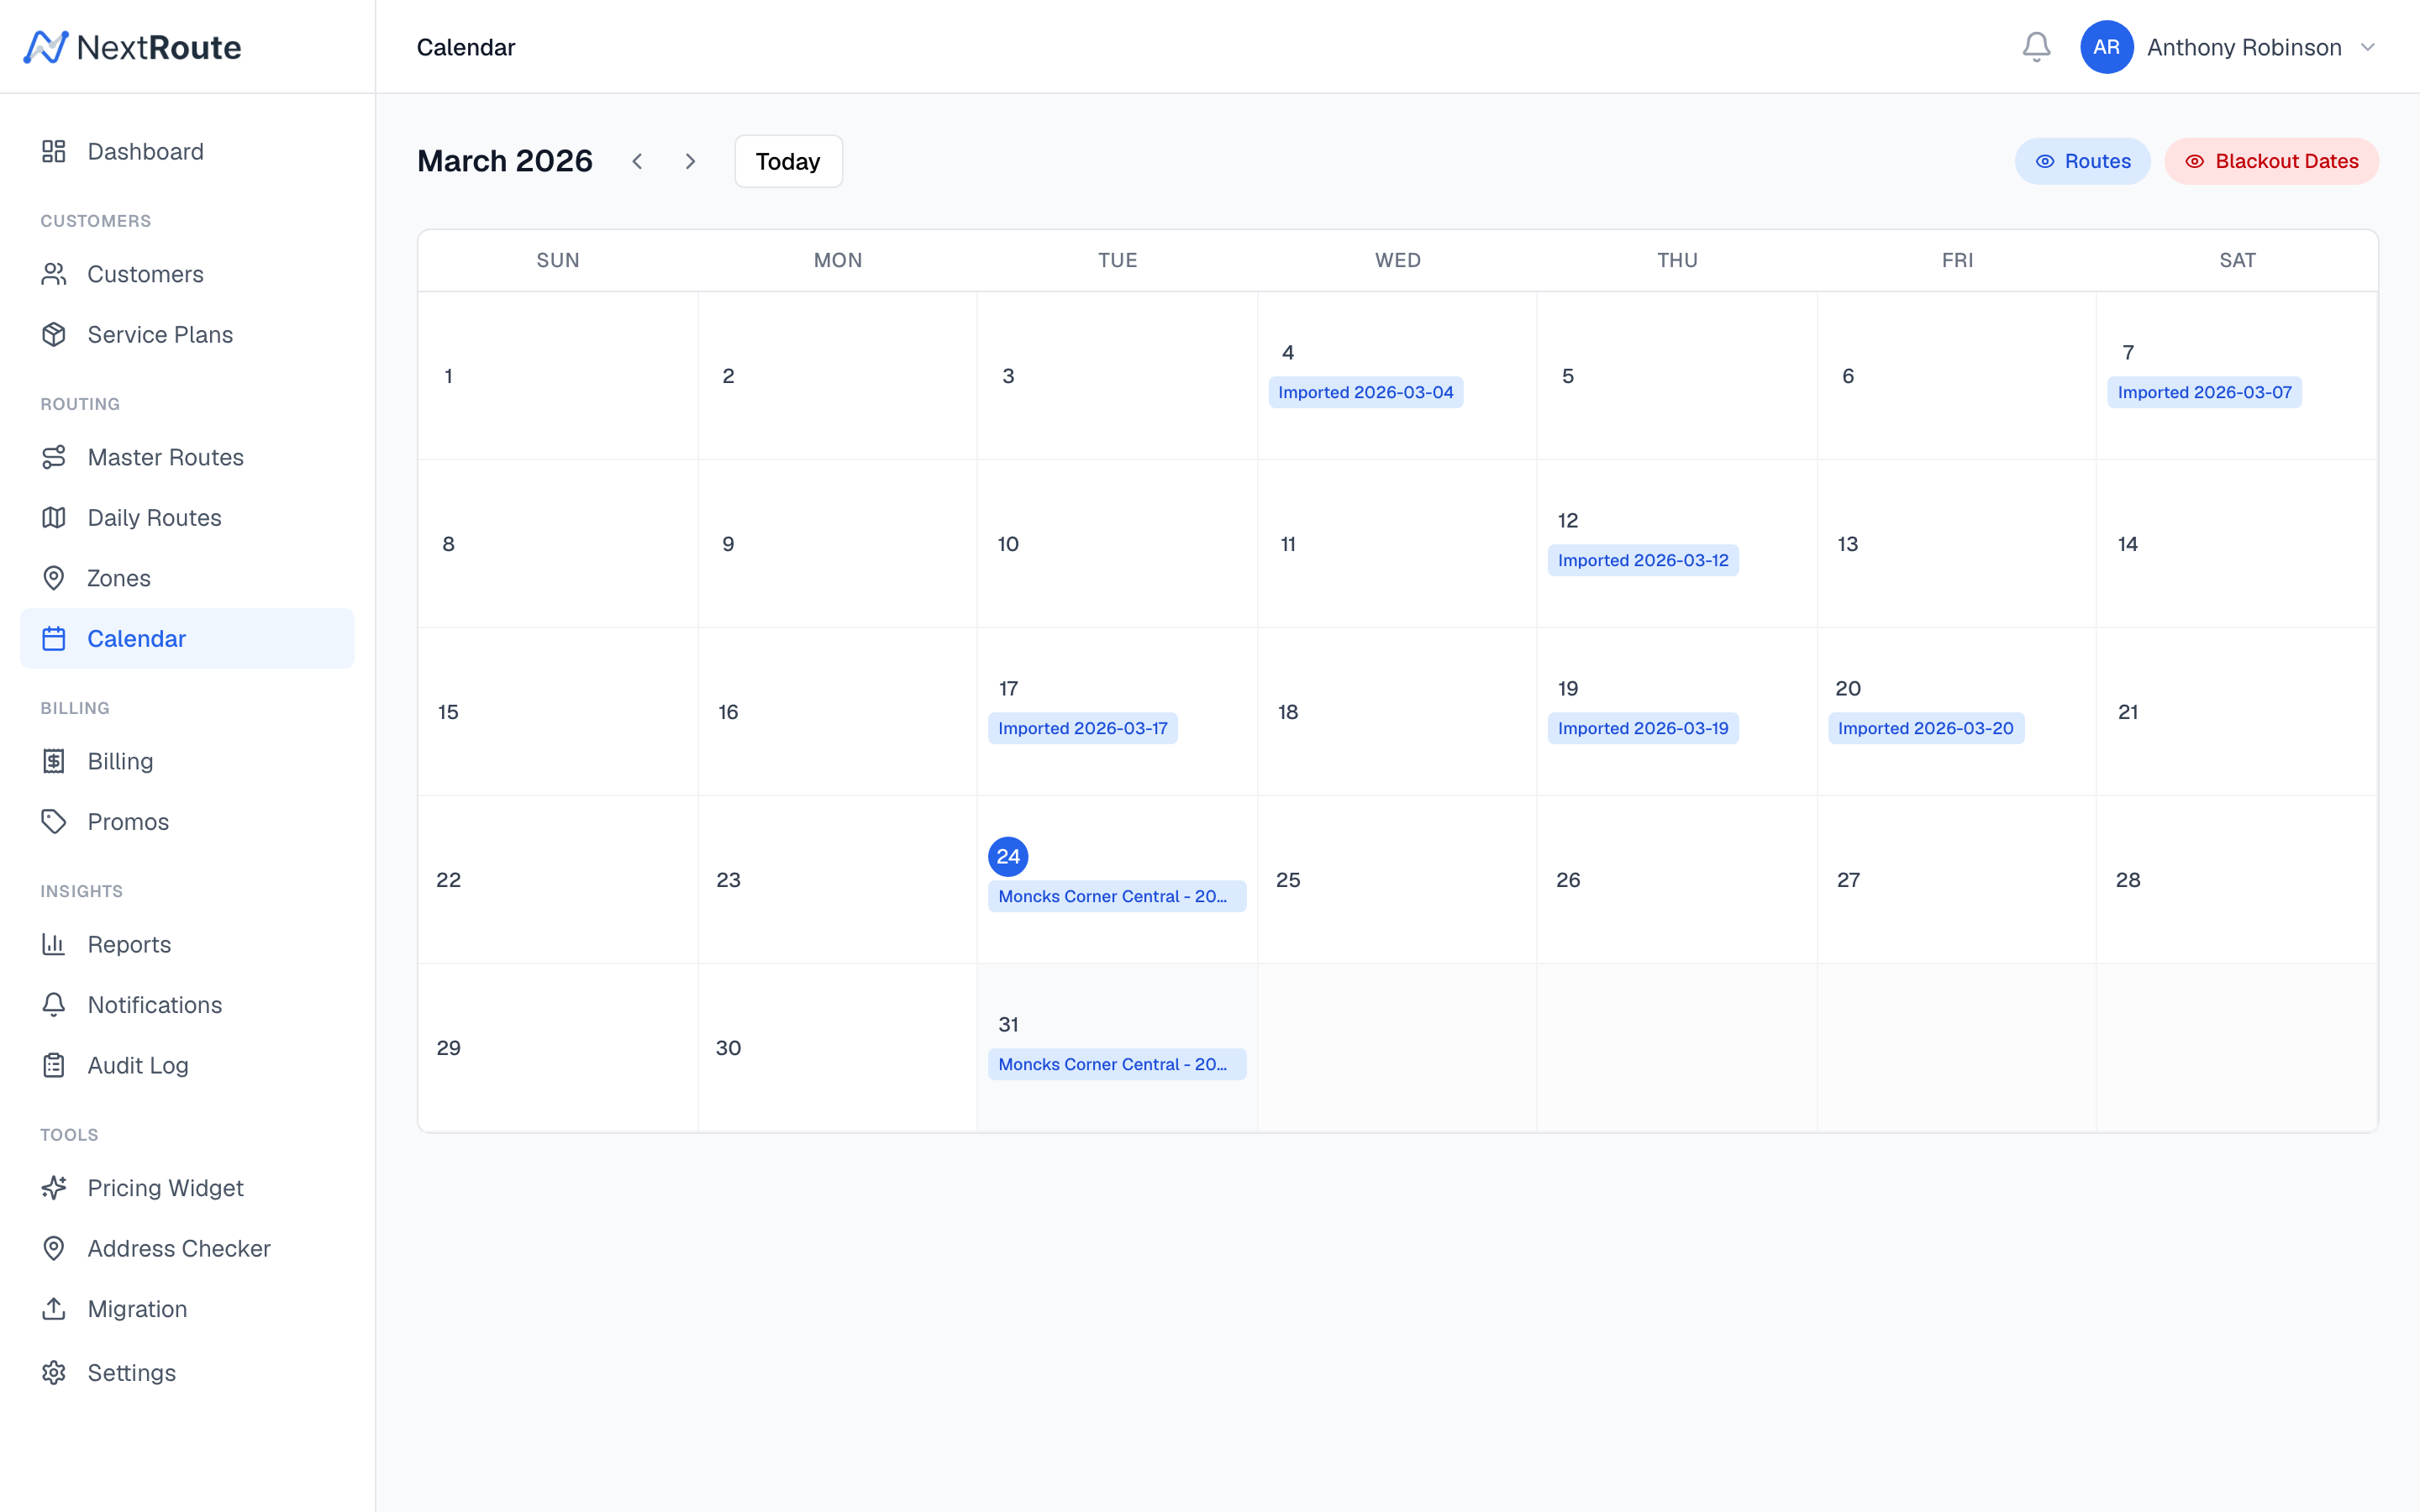Click the Zones map-pin icon
Viewport: 2420px width, 1512px height.
click(x=53, y=578)
